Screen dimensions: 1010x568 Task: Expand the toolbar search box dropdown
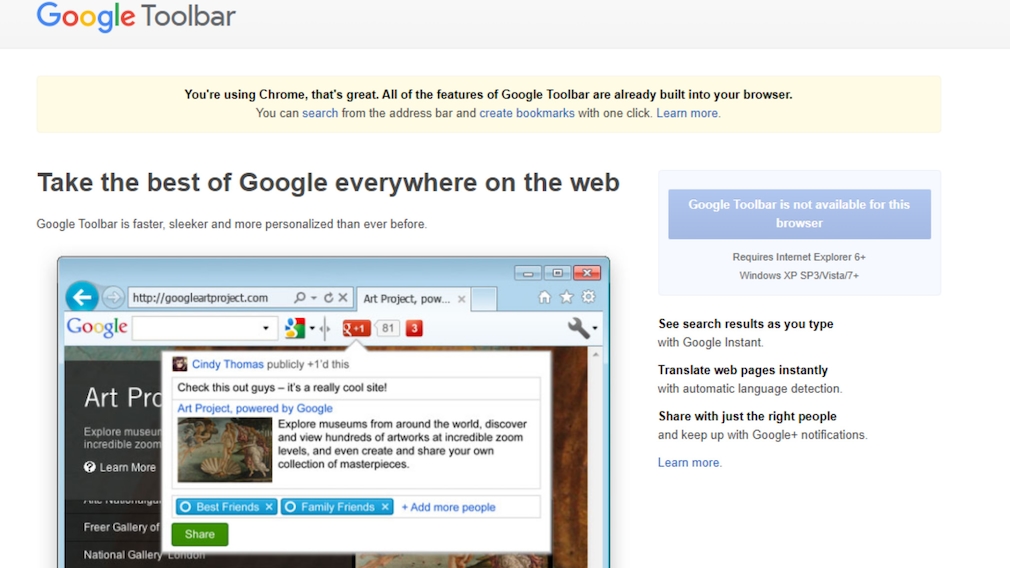(265, 328)
